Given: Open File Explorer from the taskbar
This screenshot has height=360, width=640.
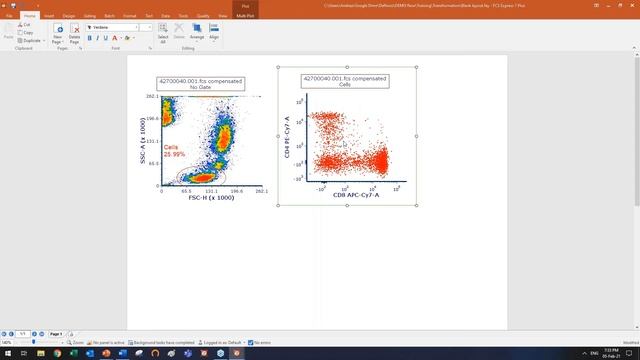Looking at the screenshot, I should pos(41,353).
